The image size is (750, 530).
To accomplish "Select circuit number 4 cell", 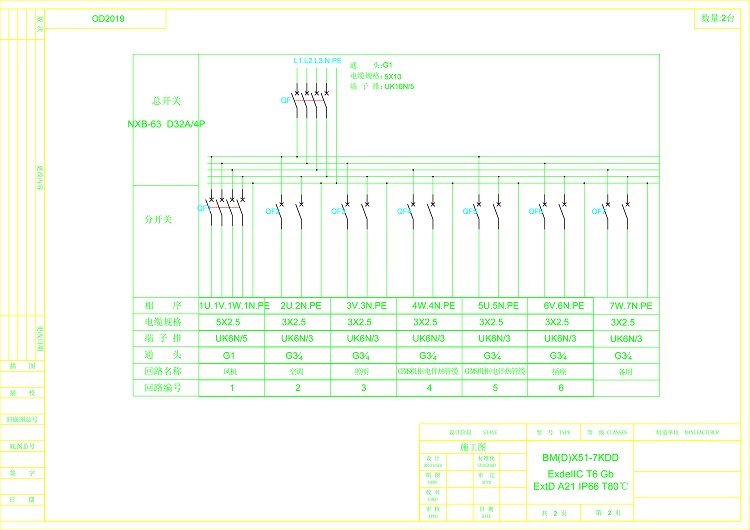I will pos(429,388).
